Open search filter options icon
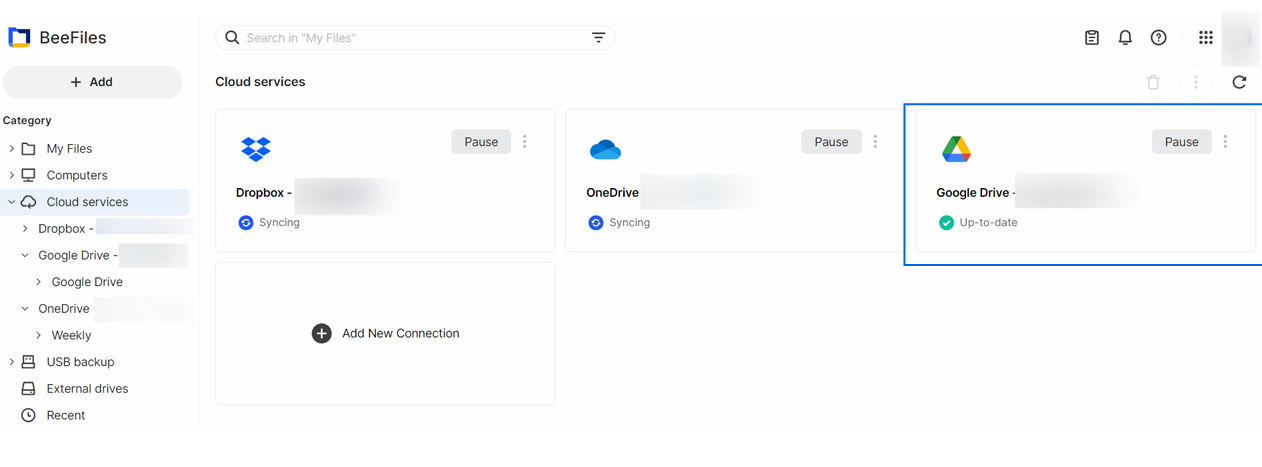The height and width of the screenshot is (467, 1262). point(598,38)
